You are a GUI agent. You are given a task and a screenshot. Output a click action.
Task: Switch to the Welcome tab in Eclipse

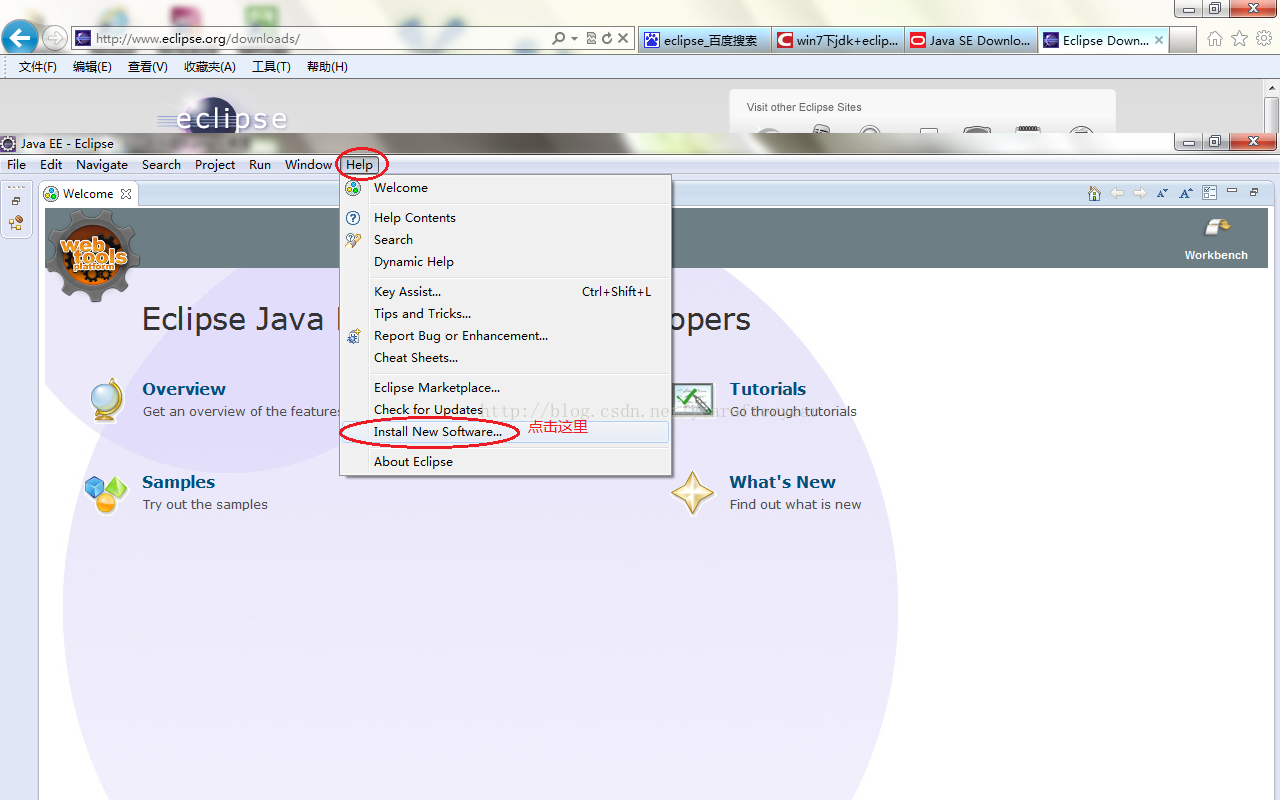88,194
